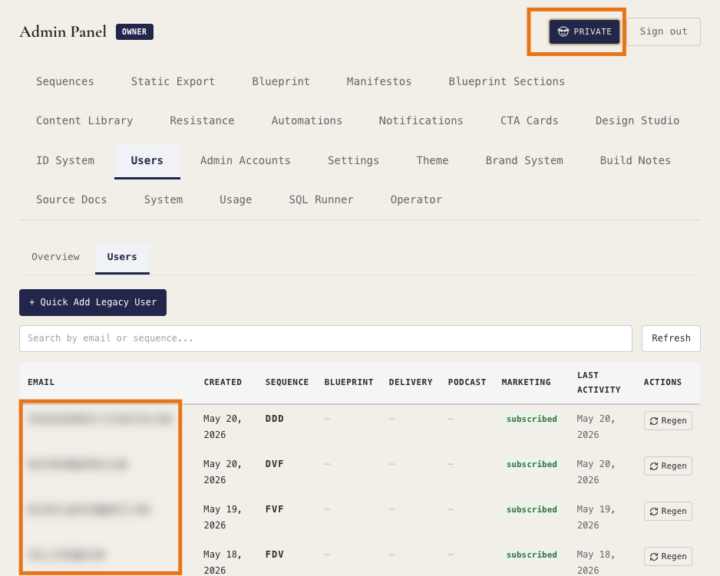Click the CREATED column header

tap(223, 382)
